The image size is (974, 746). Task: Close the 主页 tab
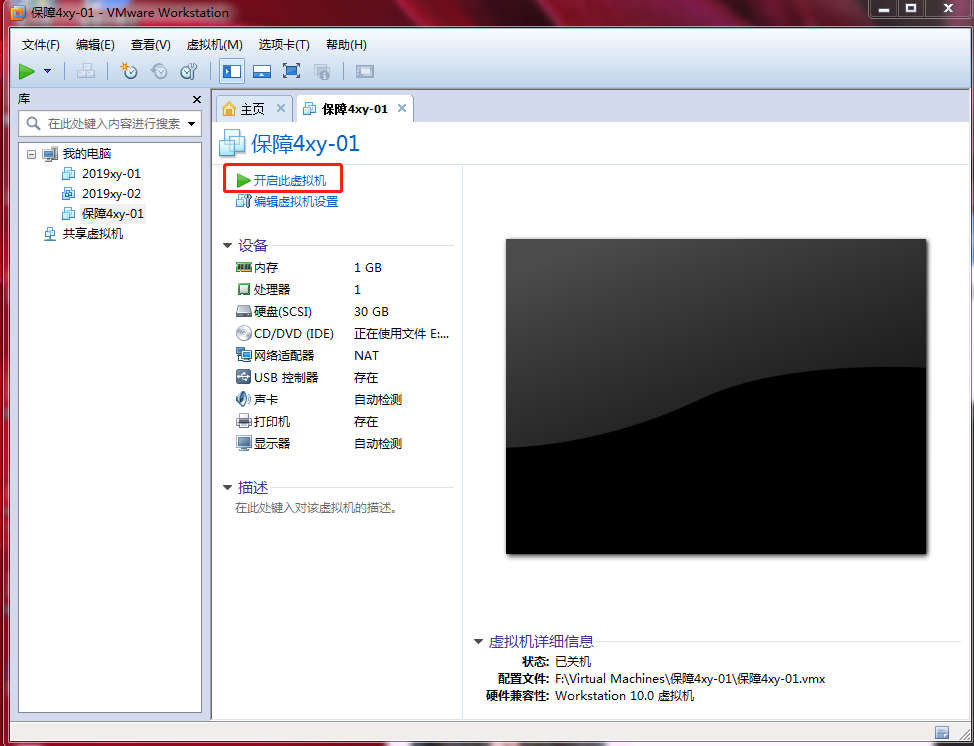[x=281, y=109]
